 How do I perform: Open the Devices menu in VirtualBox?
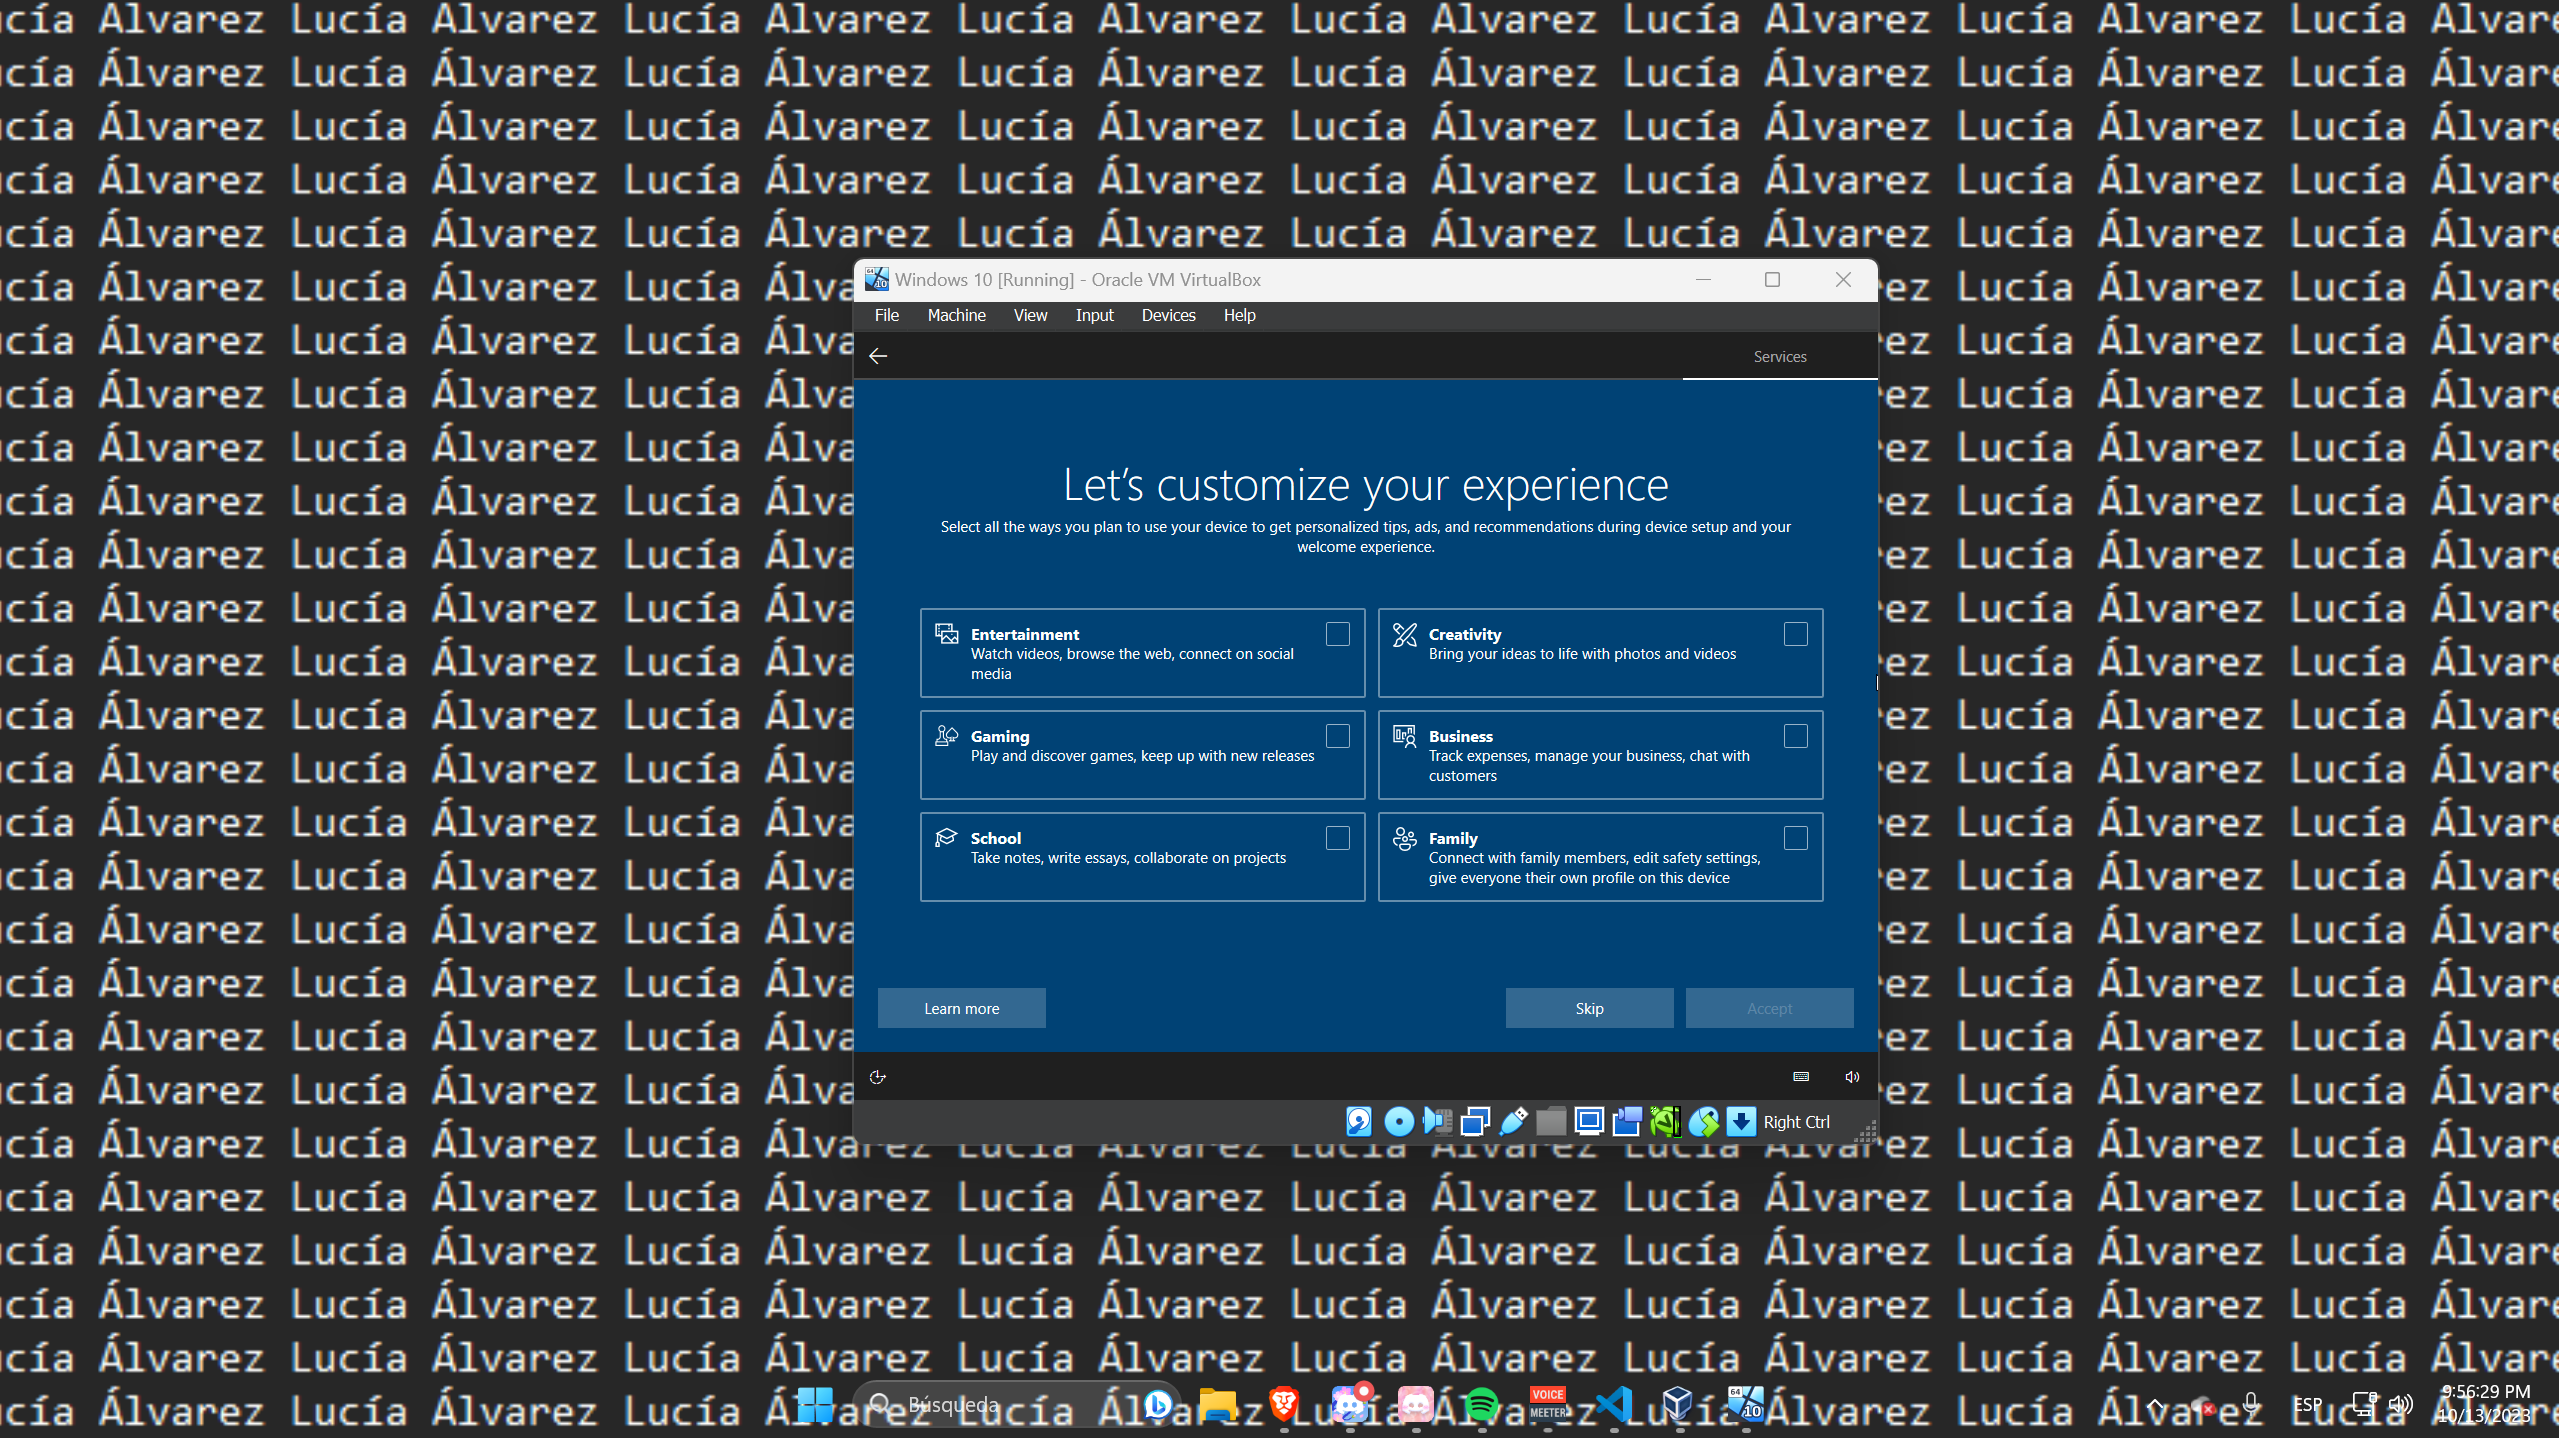[1167, 315]
